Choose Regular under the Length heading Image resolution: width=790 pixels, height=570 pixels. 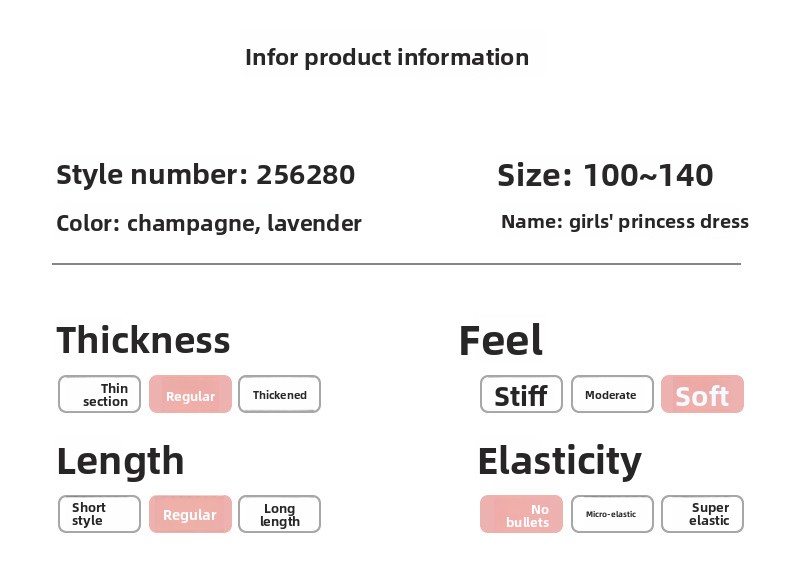(x=190, y=514)
